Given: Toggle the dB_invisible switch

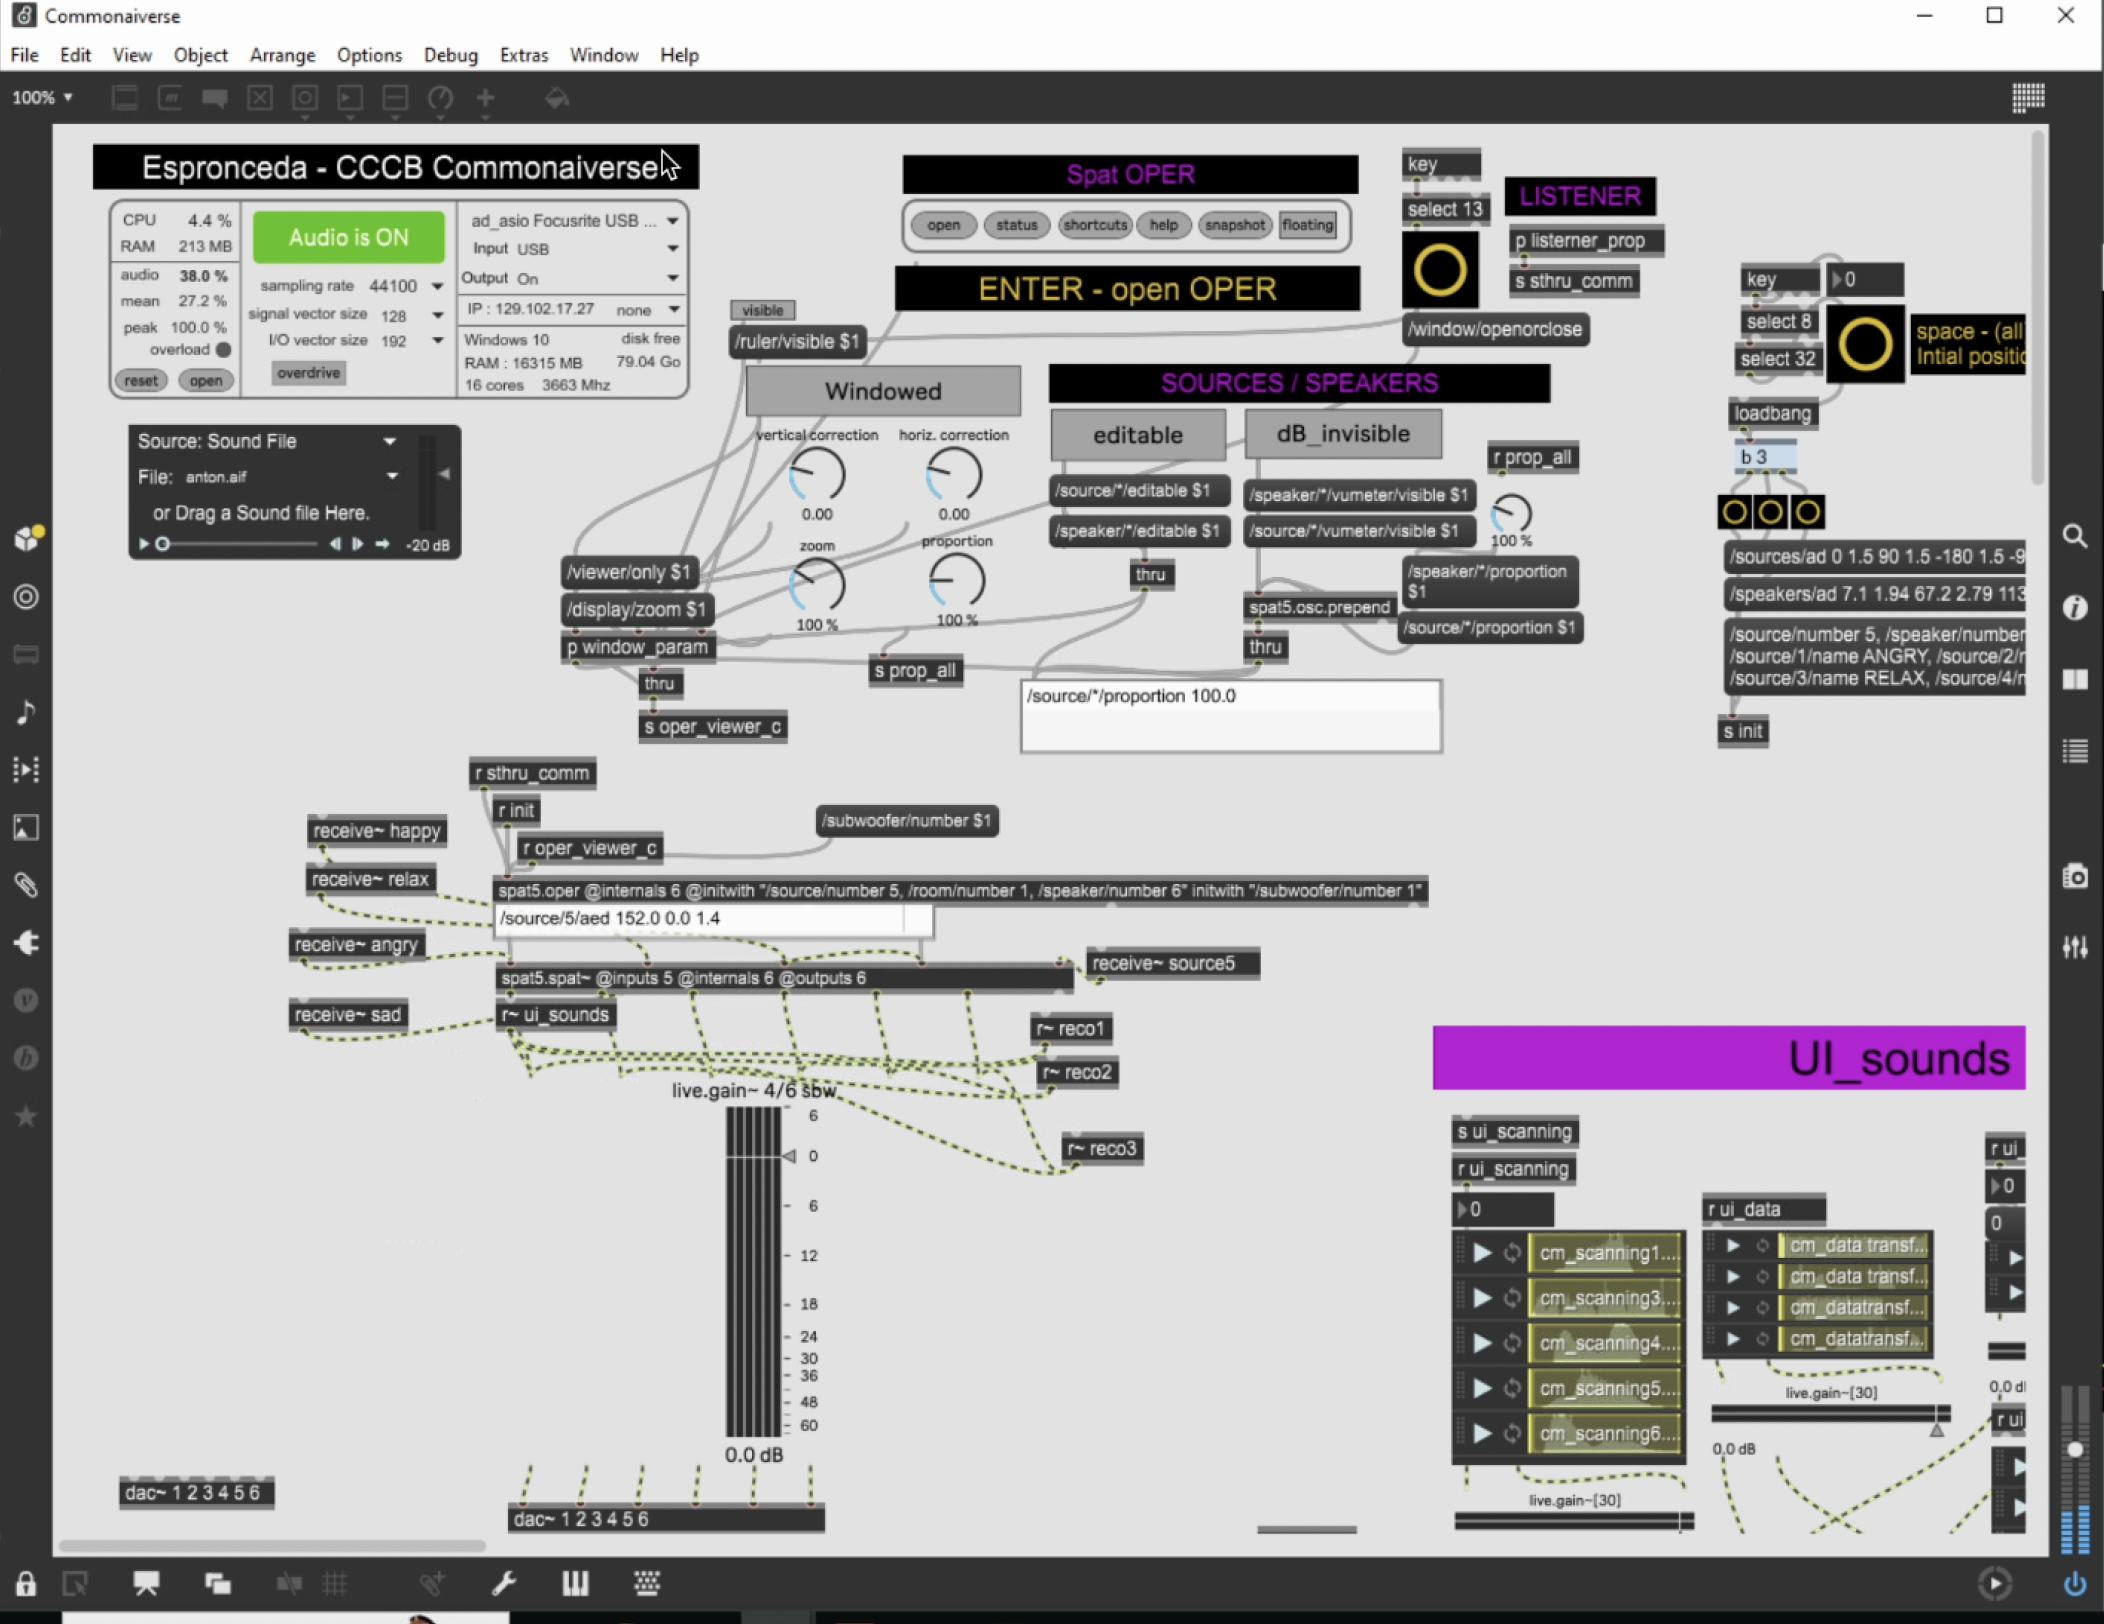Looking at the screenshot, I should click(1342, 434).
